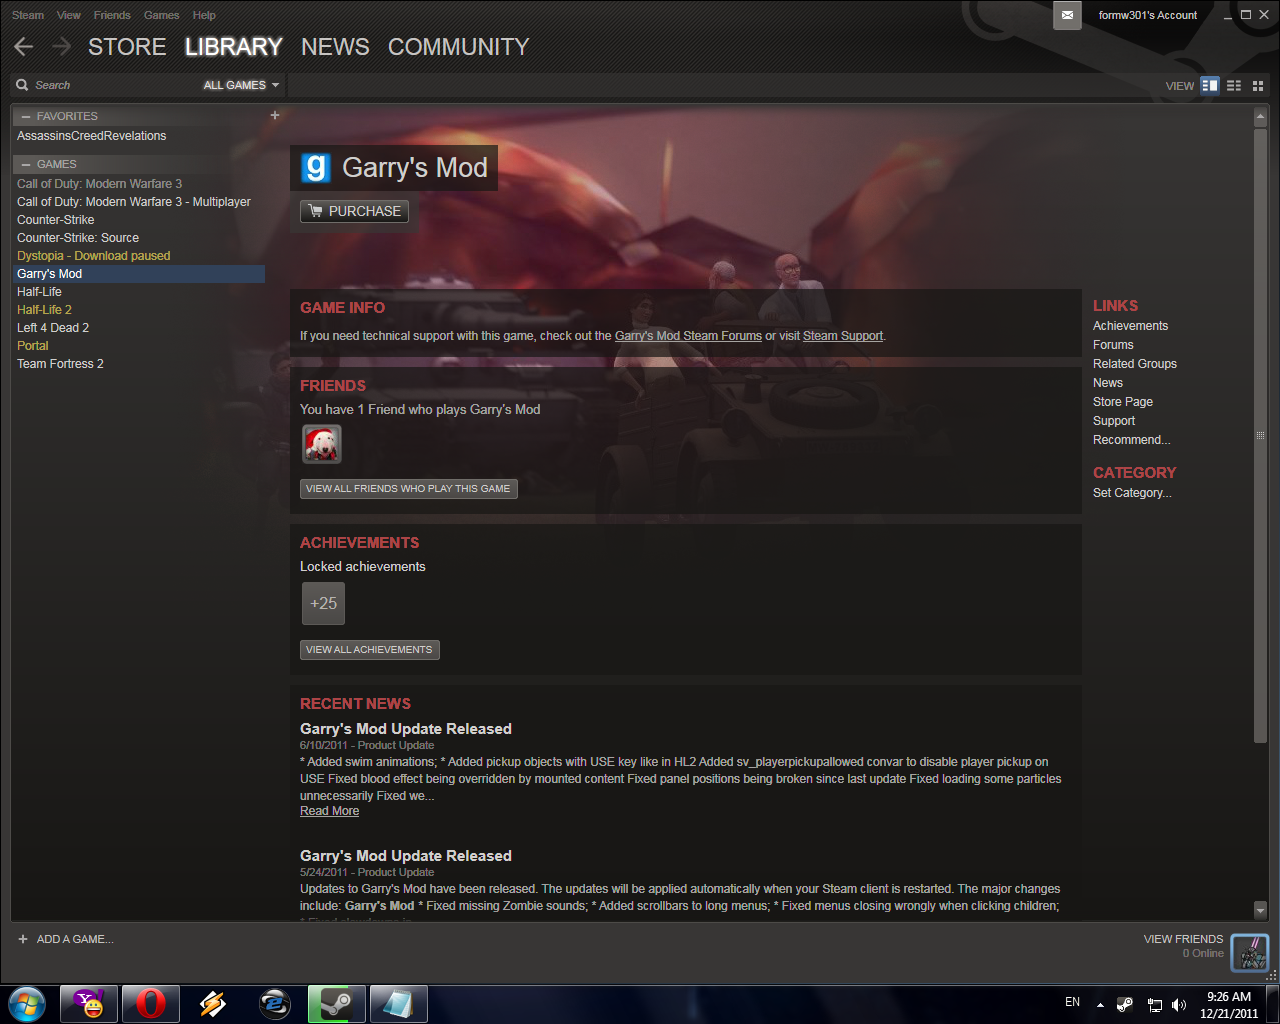Click the clock showing 9:26 AM
This screenshot has width=1280, height=1024.
[x=1229, y=1004]
